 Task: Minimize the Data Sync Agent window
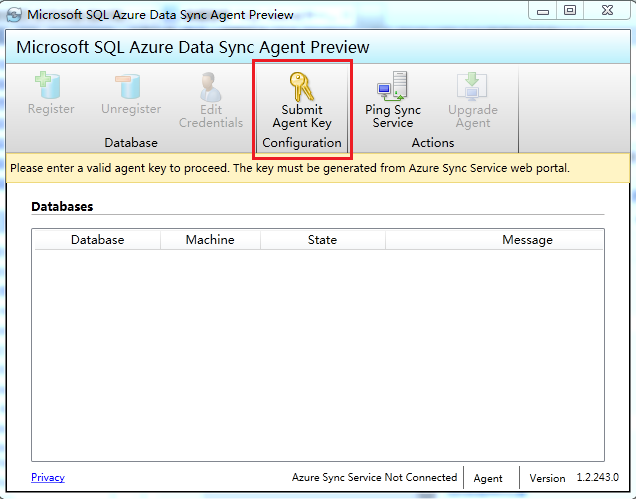click(543, 11)
